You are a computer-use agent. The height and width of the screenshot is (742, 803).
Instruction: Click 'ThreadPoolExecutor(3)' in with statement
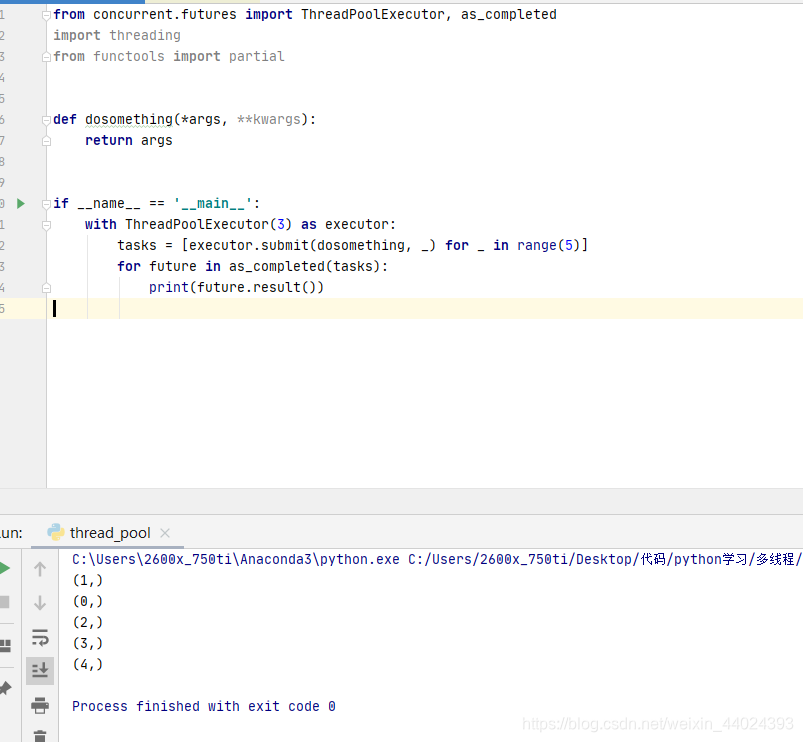pos(208,224)
